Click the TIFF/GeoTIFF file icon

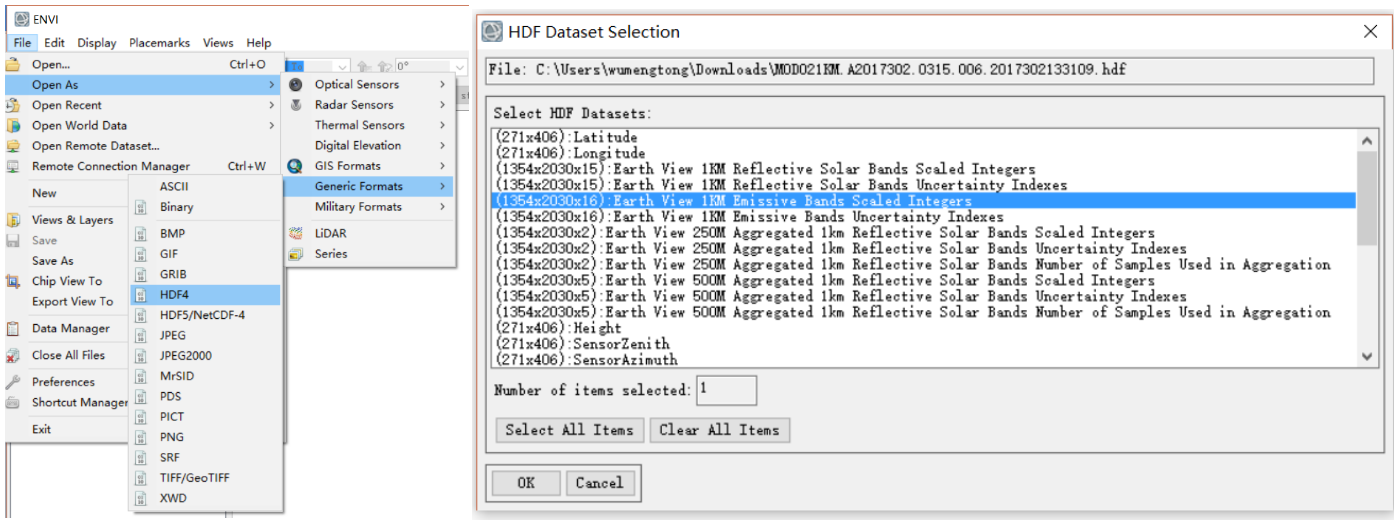[x=141, y=478]
